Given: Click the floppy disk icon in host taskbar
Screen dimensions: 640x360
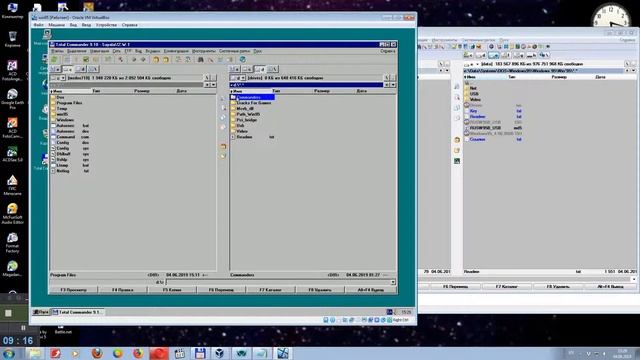Looking at the screenshot, I should [200, 353].
